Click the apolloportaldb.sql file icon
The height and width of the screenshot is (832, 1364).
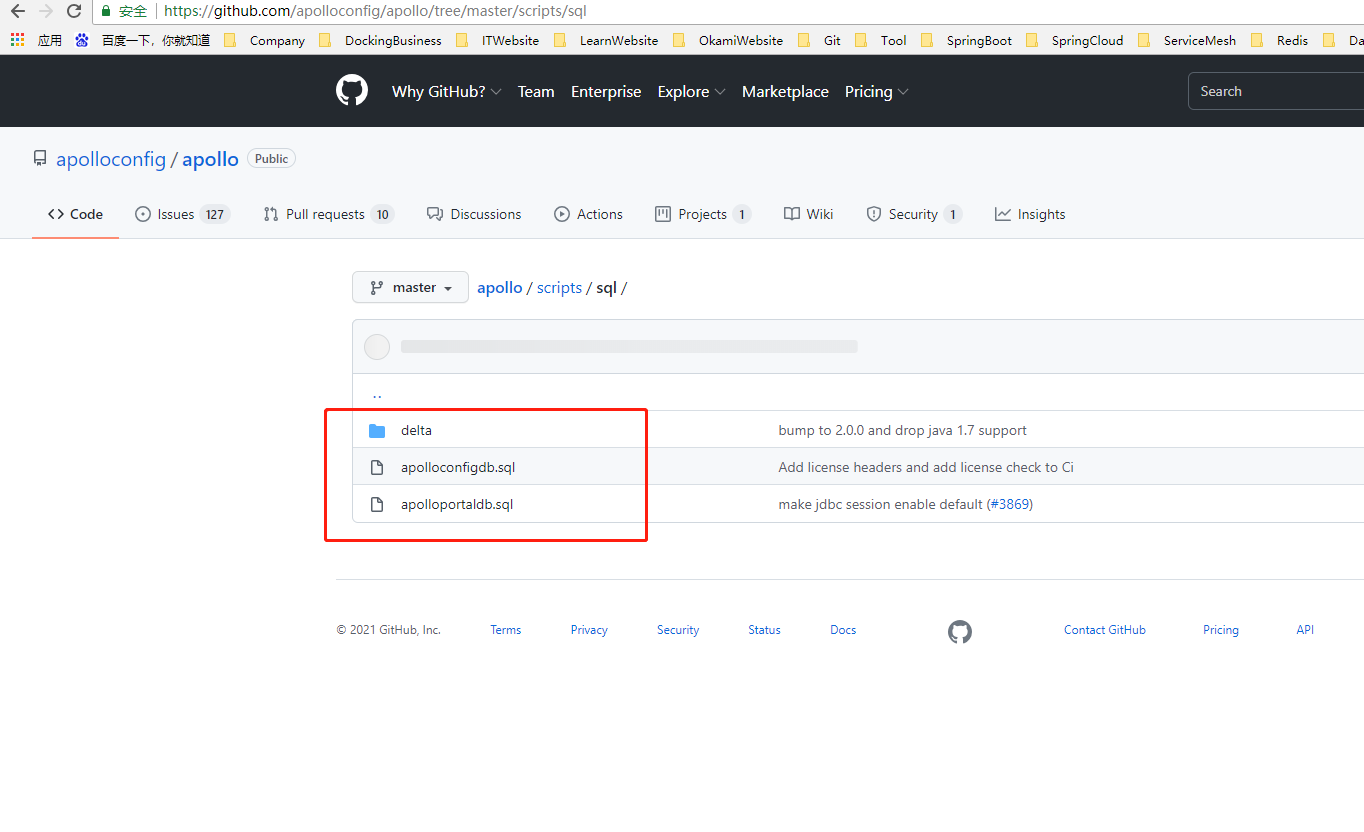tap(377, 504)
